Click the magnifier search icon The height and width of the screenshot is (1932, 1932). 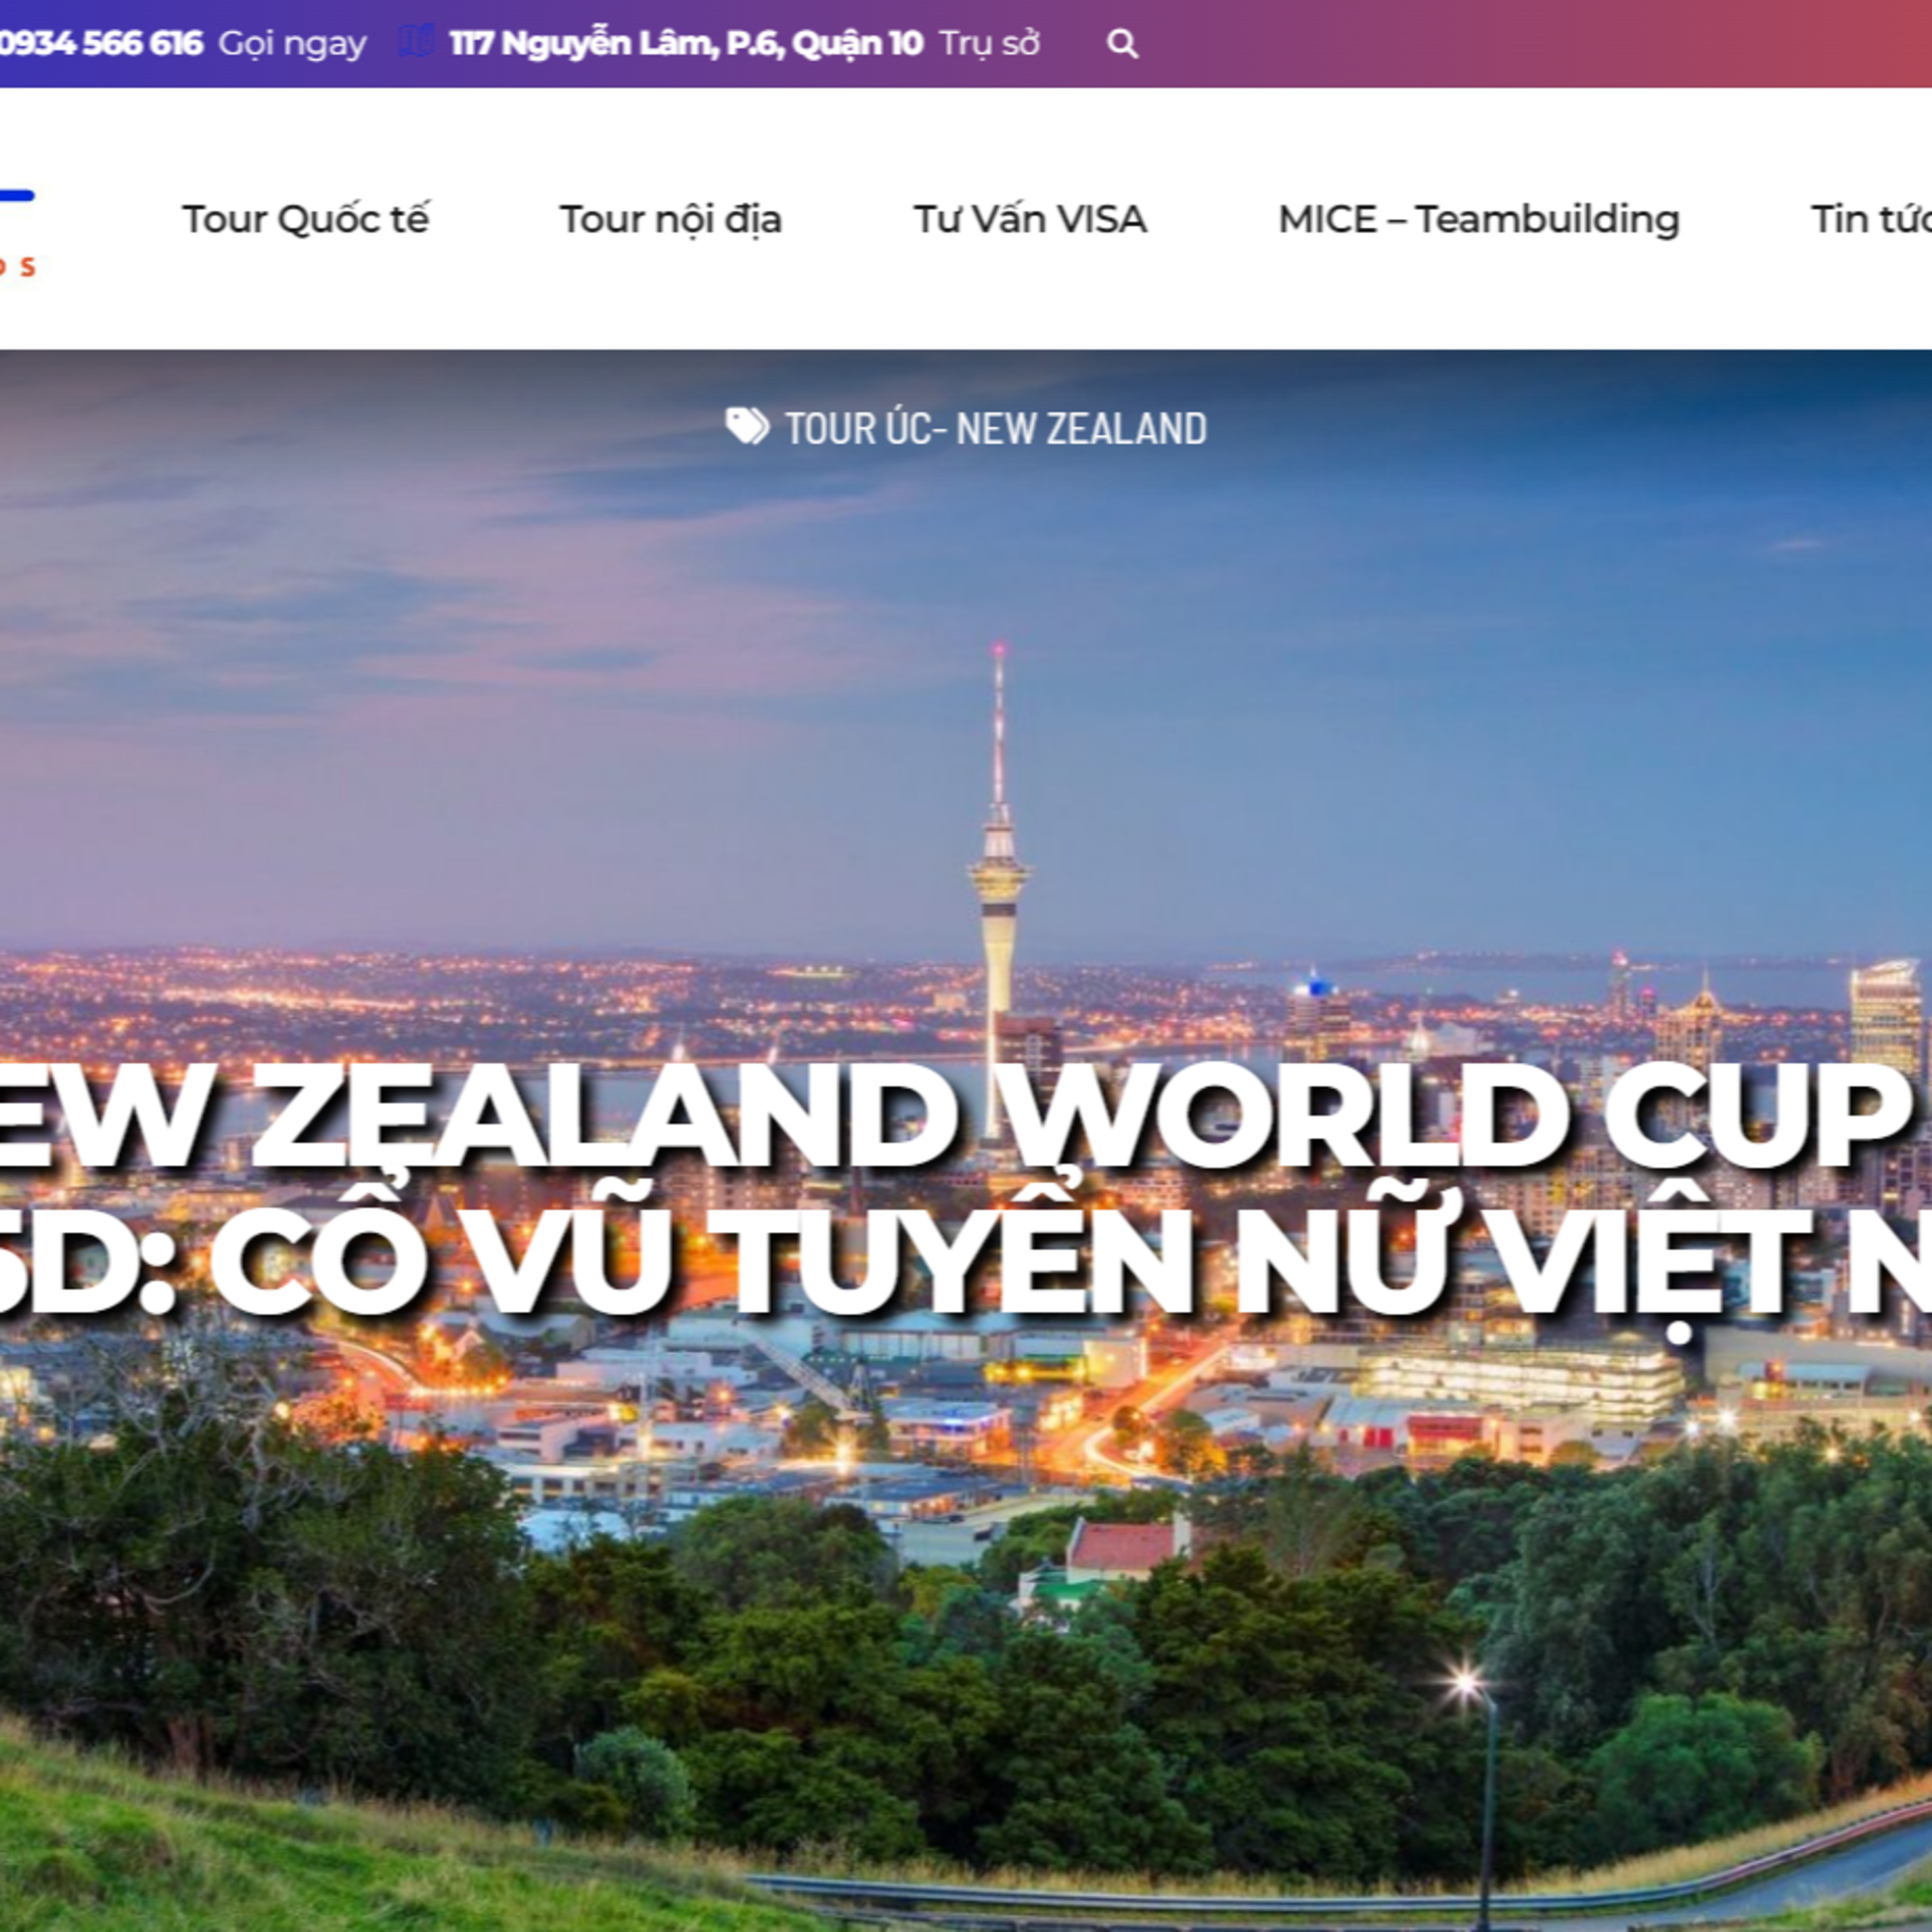point(1122,44)
